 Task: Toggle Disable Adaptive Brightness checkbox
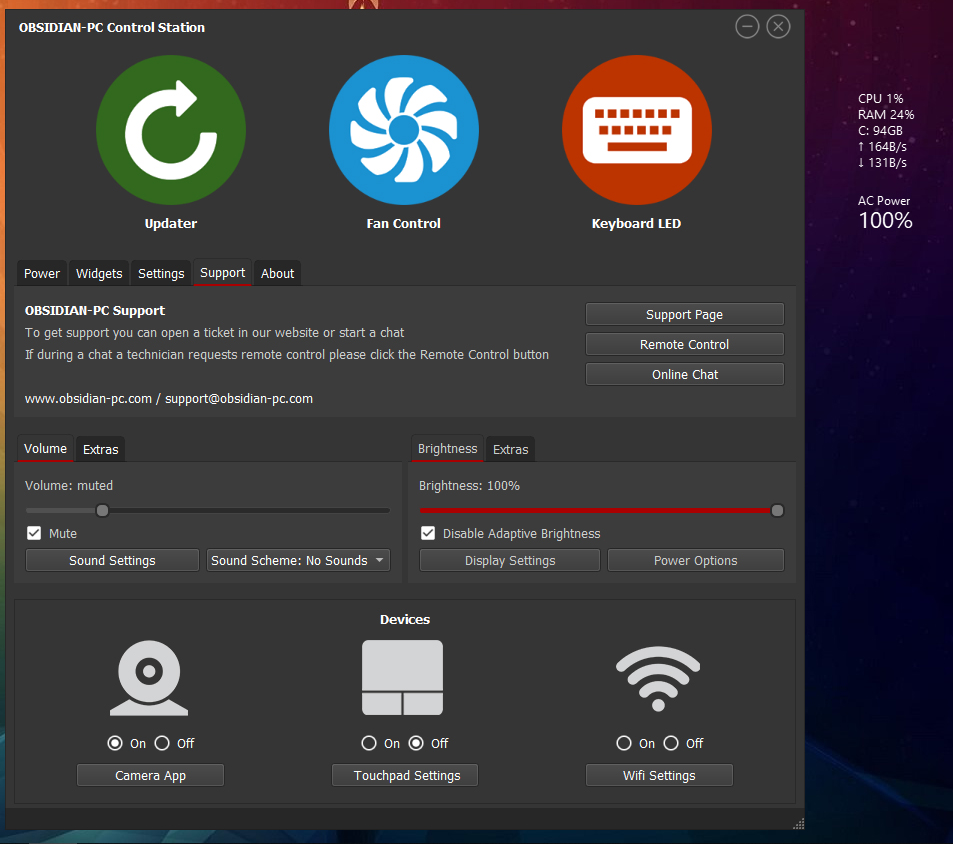[x=428, y=534]
